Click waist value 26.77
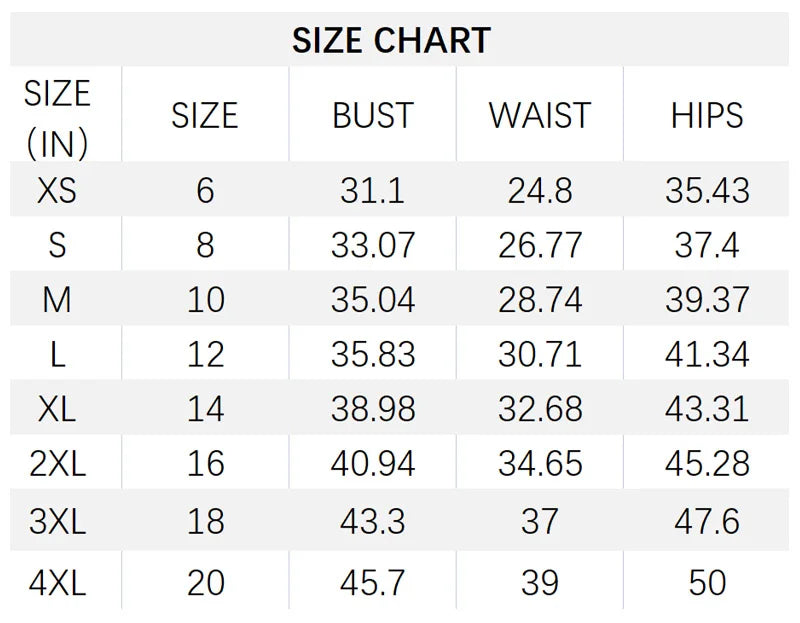Viewport: 800px width, 623px height. point(540,245)
